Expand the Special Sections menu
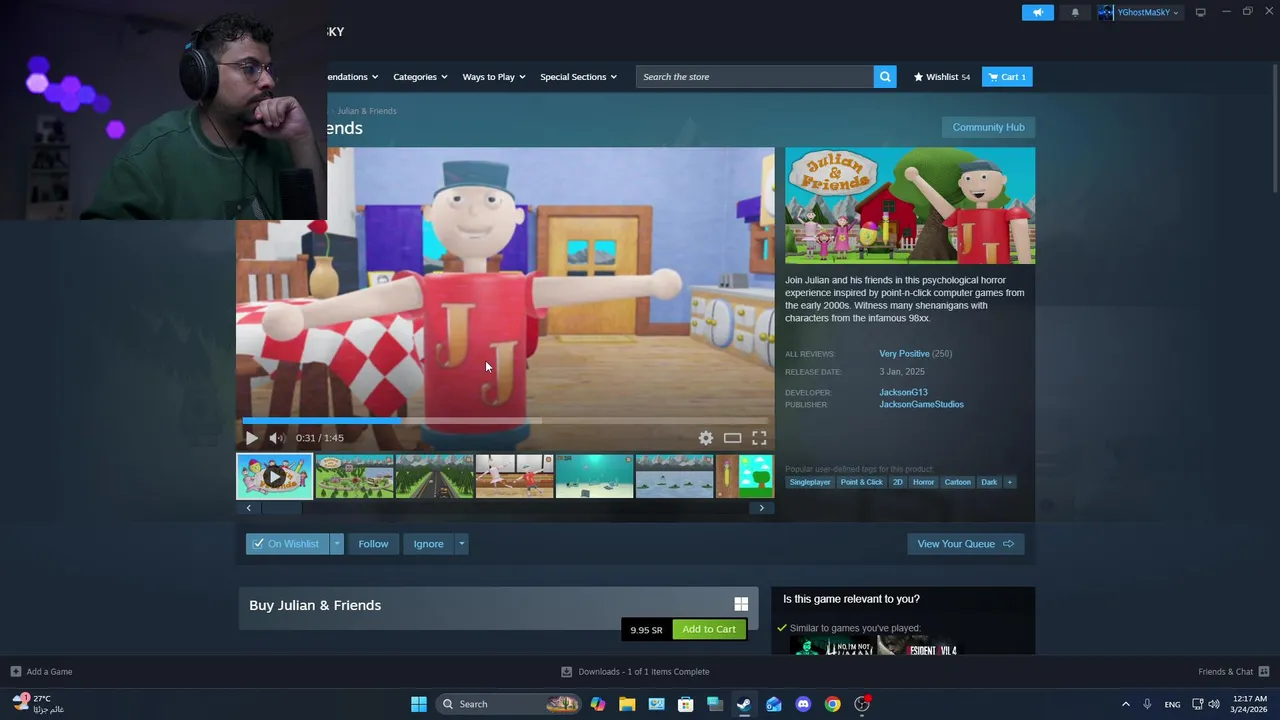Image resolution: width=1280 pixels, height=720 pixels. click(x=578, y=77)
